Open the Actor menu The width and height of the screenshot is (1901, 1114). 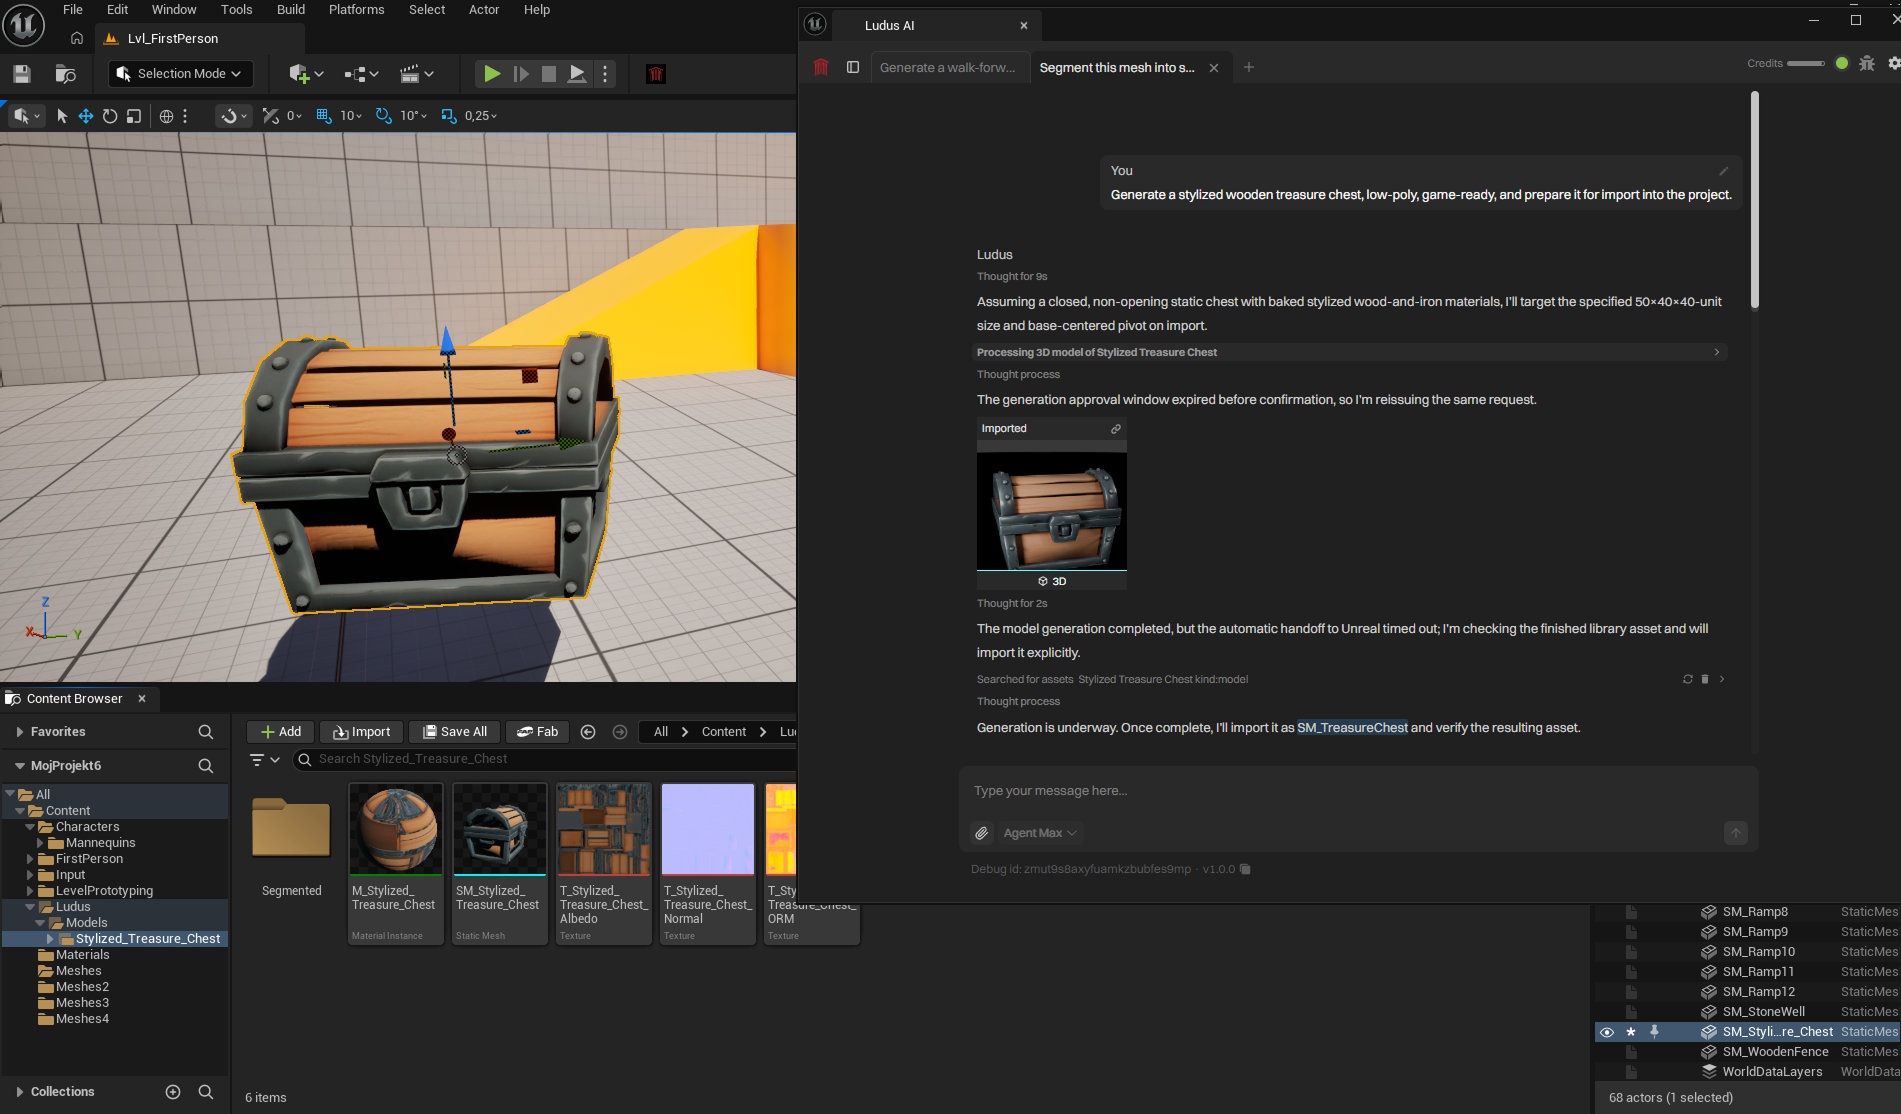(484, 10)
